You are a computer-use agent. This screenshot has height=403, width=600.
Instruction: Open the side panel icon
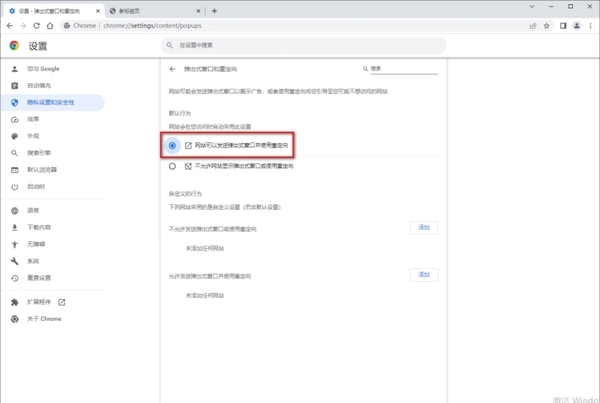[563, 26]
